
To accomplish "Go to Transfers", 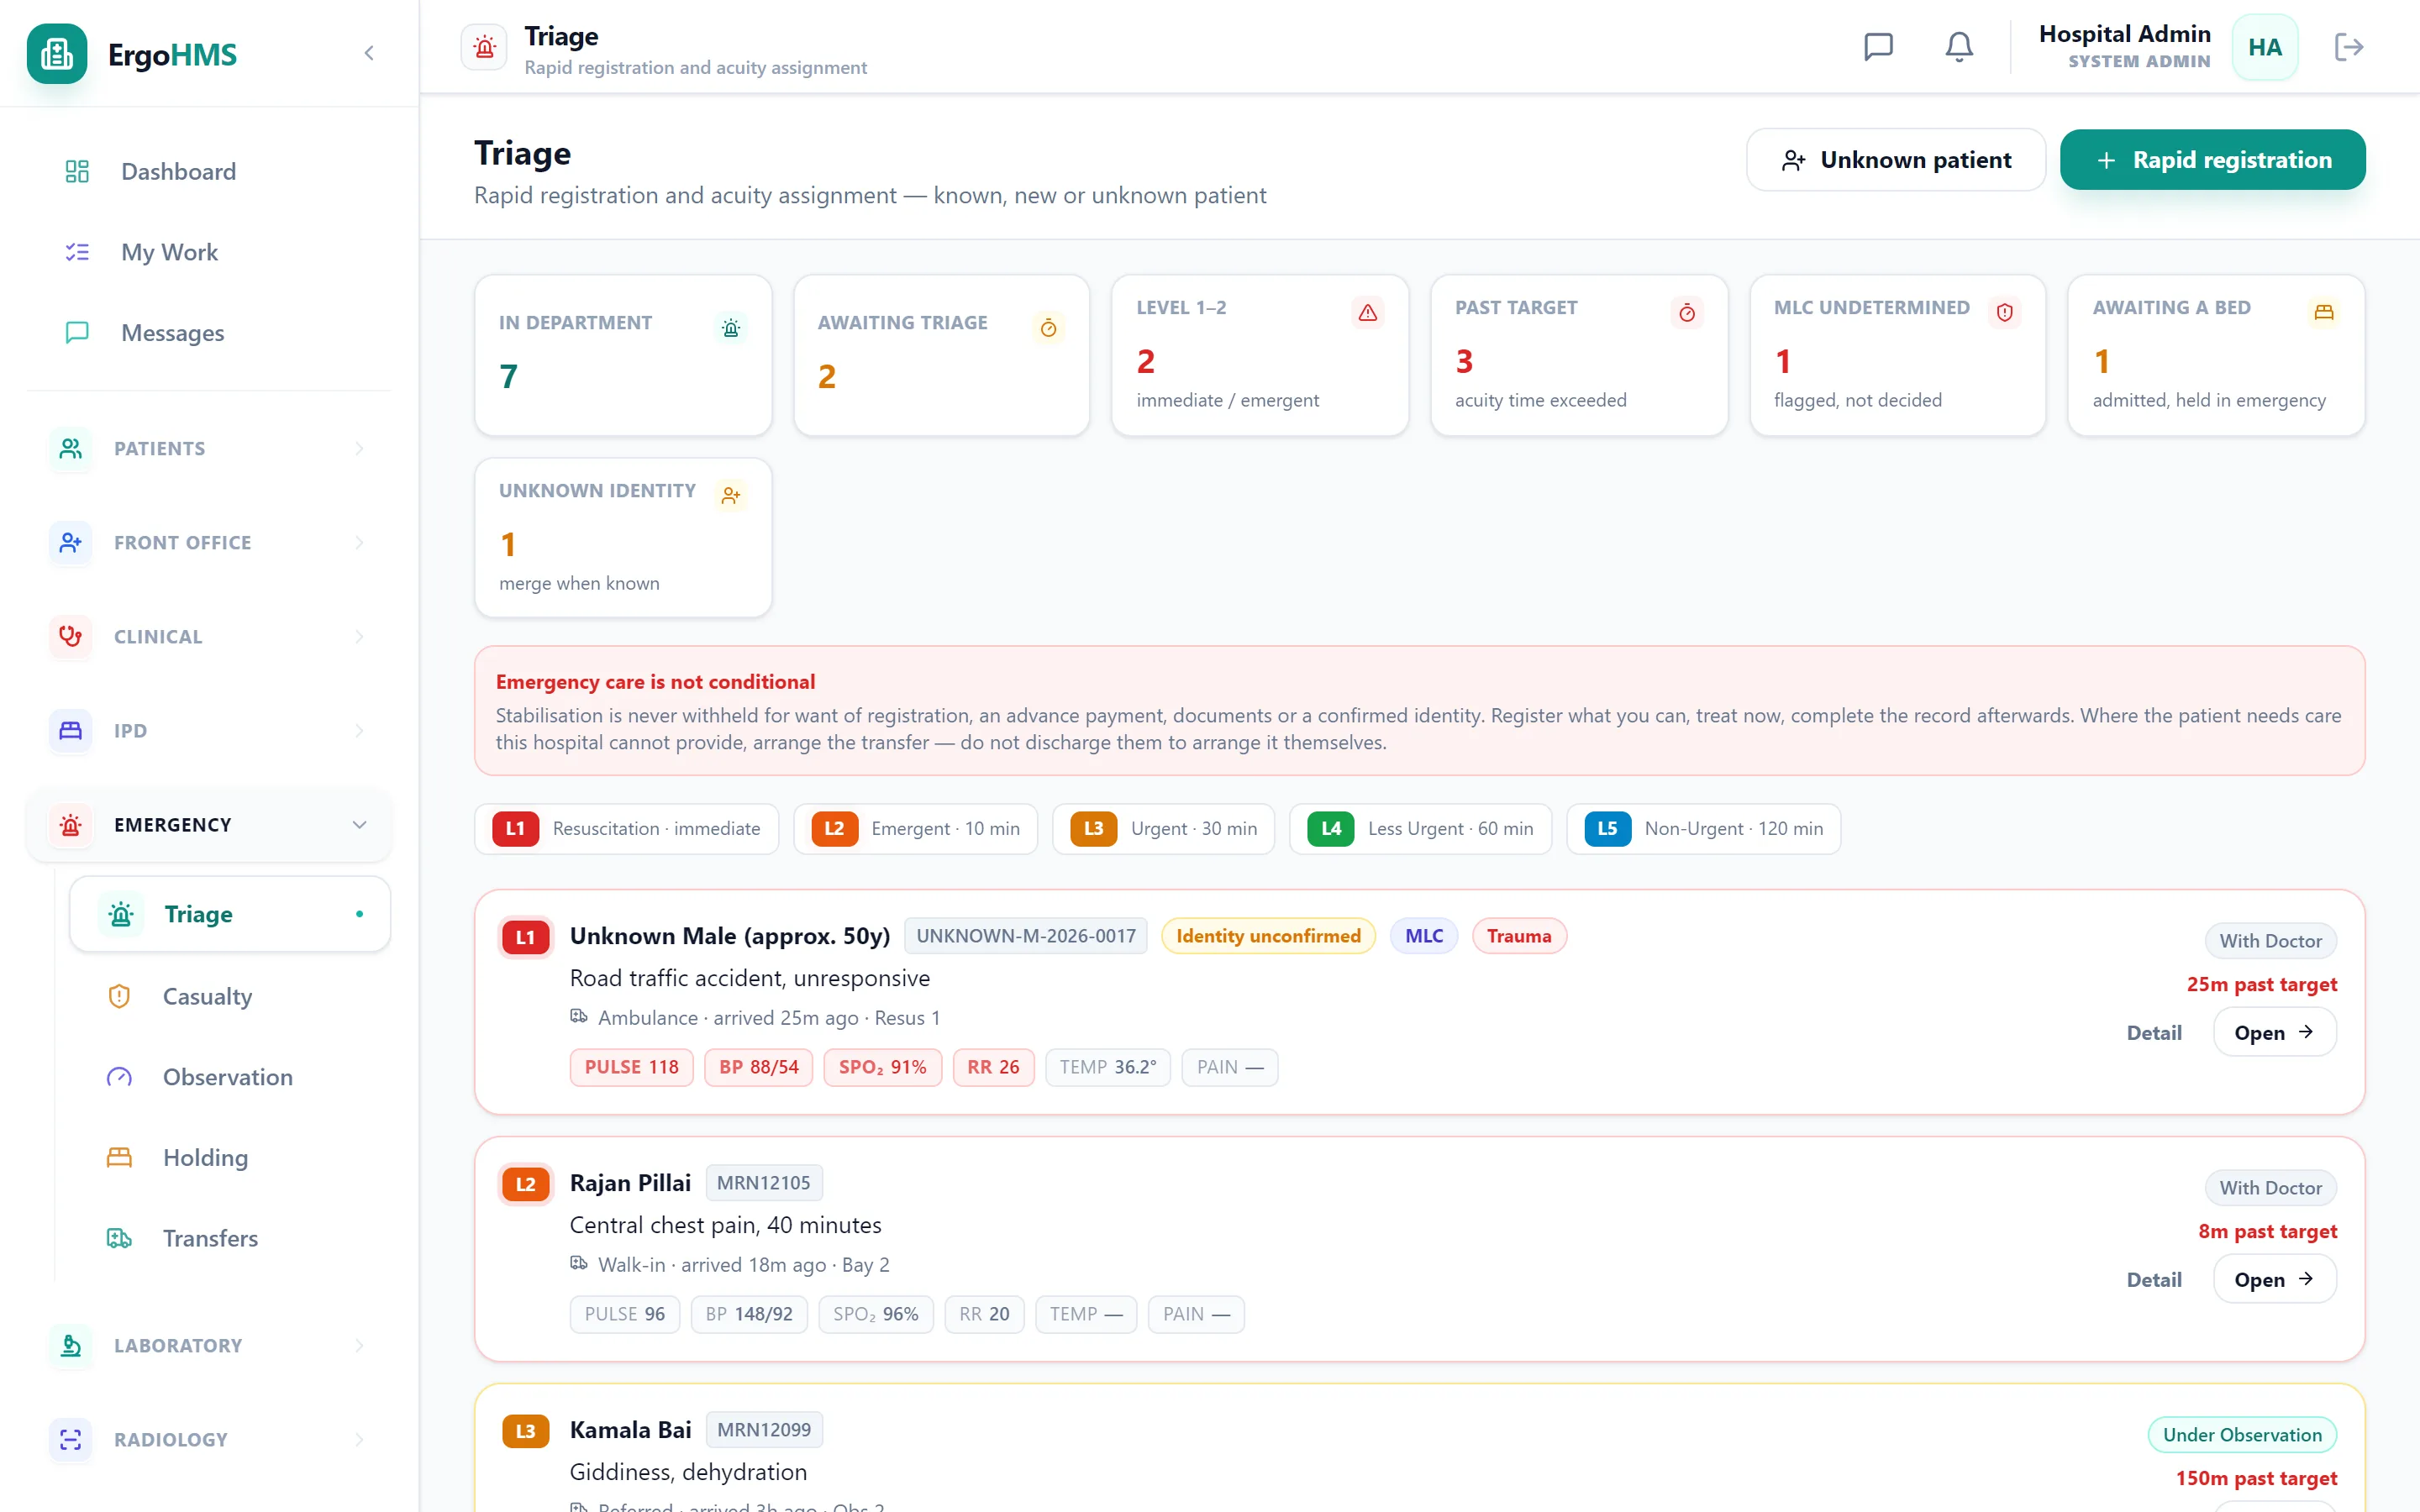I will coord(230,1238).
